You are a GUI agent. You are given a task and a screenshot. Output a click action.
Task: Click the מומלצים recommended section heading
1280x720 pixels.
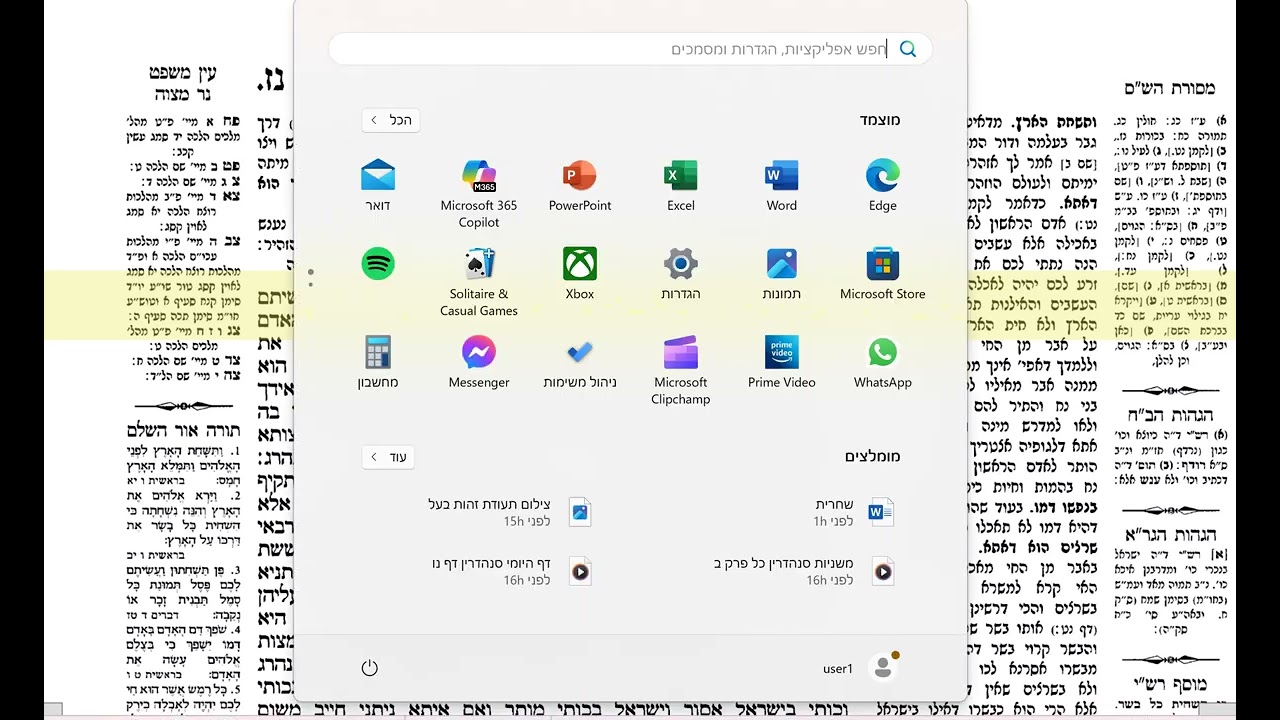(x=873, y=457)
